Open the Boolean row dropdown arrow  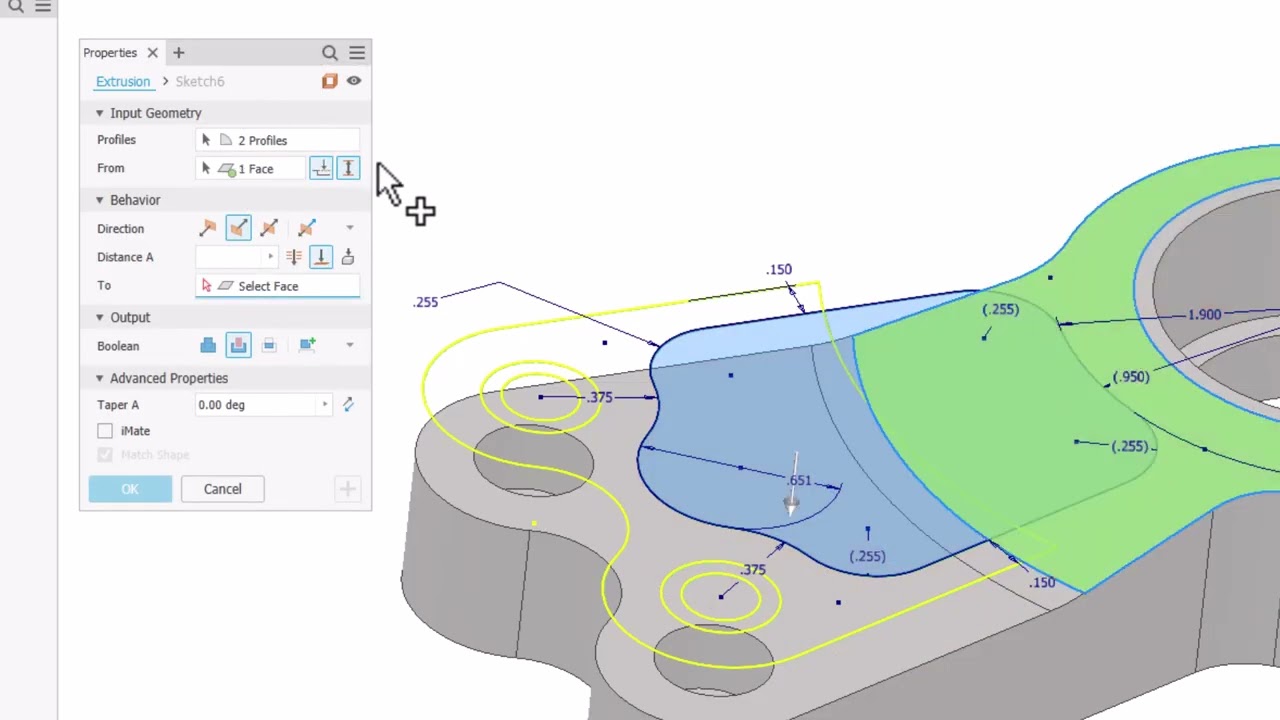point(349,346)
